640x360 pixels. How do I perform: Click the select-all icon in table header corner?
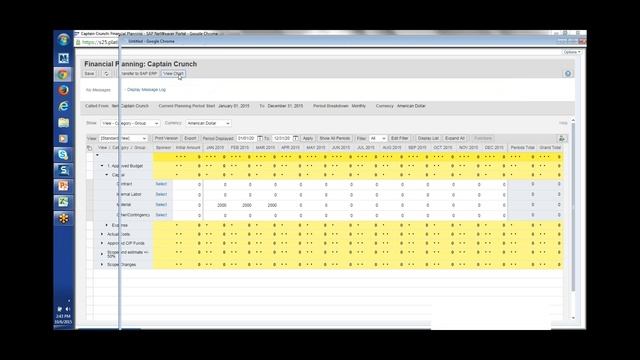click(89, 148)
